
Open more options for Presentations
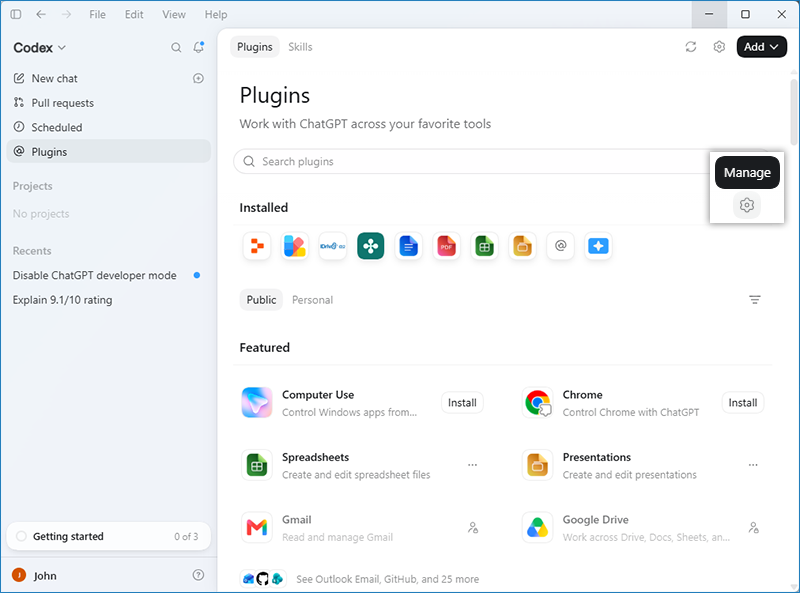(x=753, y=465)
